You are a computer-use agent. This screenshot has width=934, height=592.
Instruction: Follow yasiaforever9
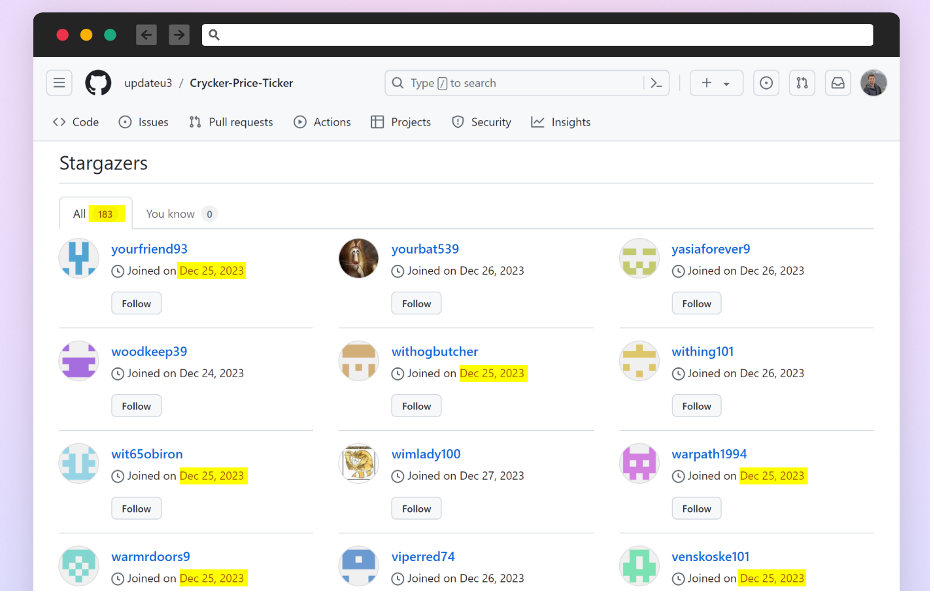click(x=696, y=303)
